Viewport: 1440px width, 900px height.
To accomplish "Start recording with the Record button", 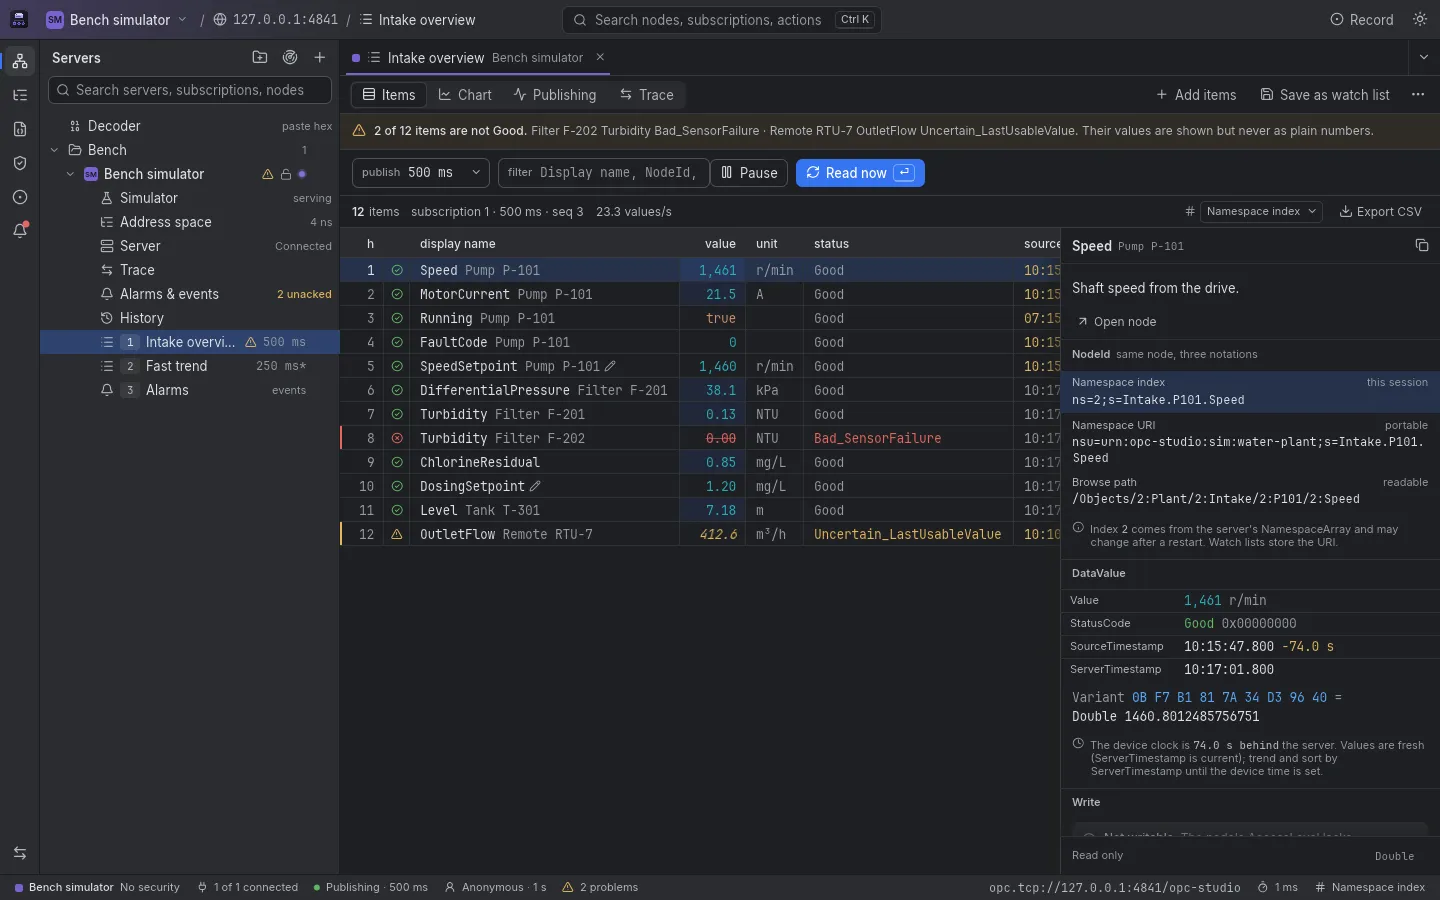I will 1362,19.
